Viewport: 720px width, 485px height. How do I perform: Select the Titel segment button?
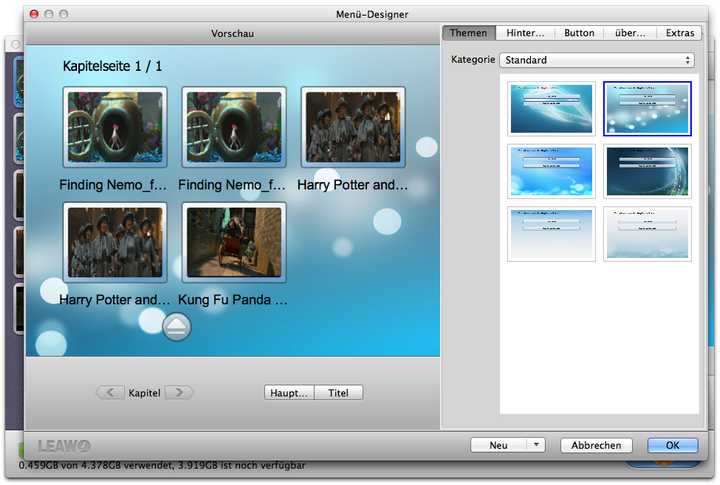point(338,393)
